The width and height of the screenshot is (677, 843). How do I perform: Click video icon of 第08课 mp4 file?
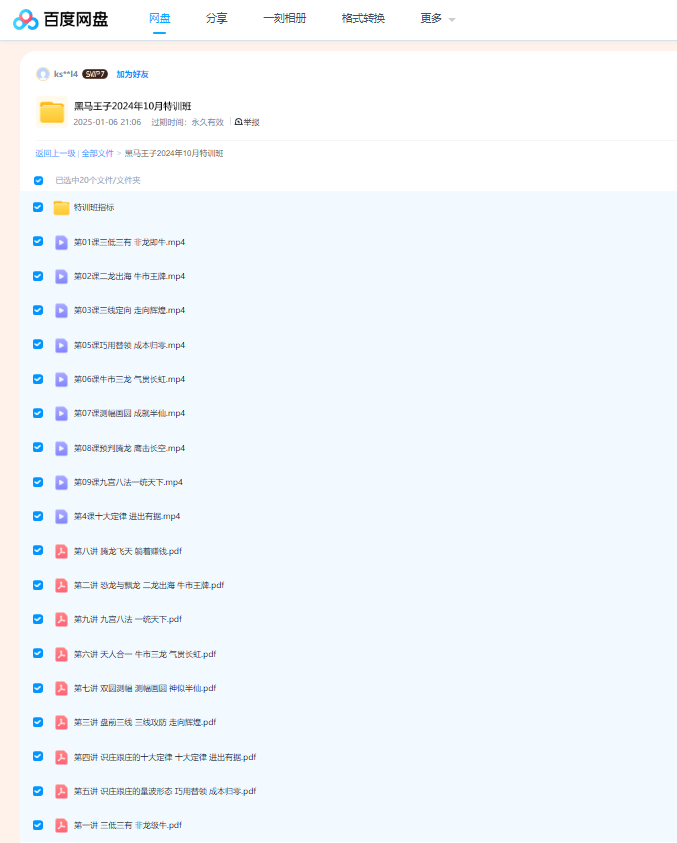pyautogui.click(x=61, y=448)
